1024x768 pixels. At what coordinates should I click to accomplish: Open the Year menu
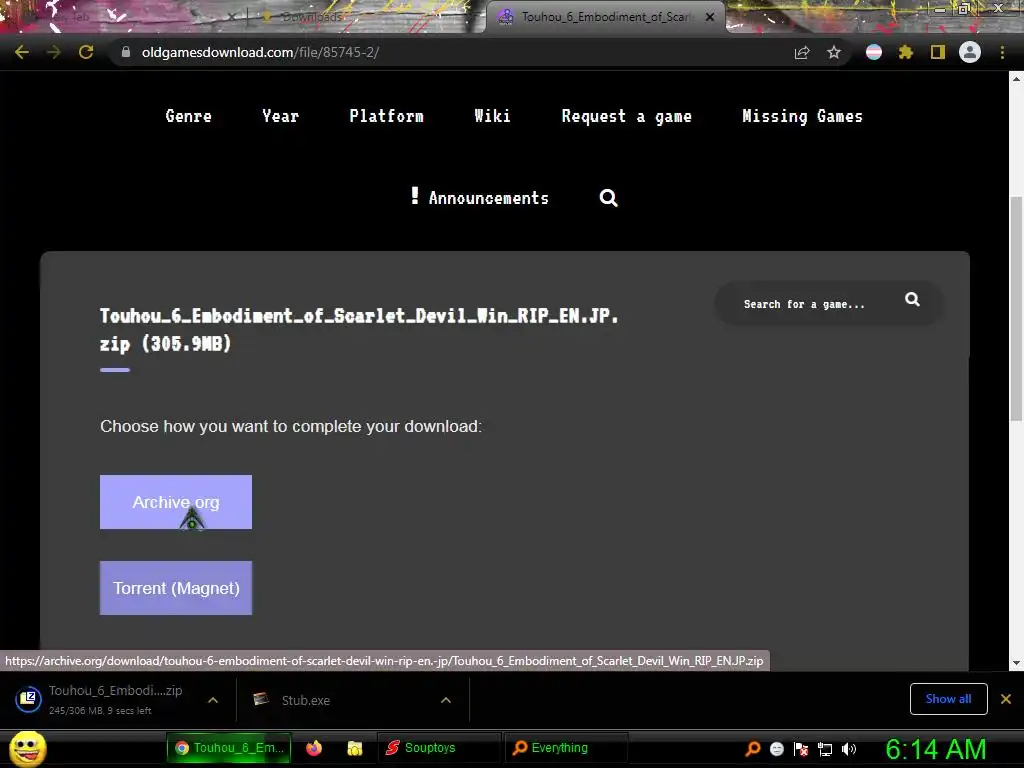280,116
